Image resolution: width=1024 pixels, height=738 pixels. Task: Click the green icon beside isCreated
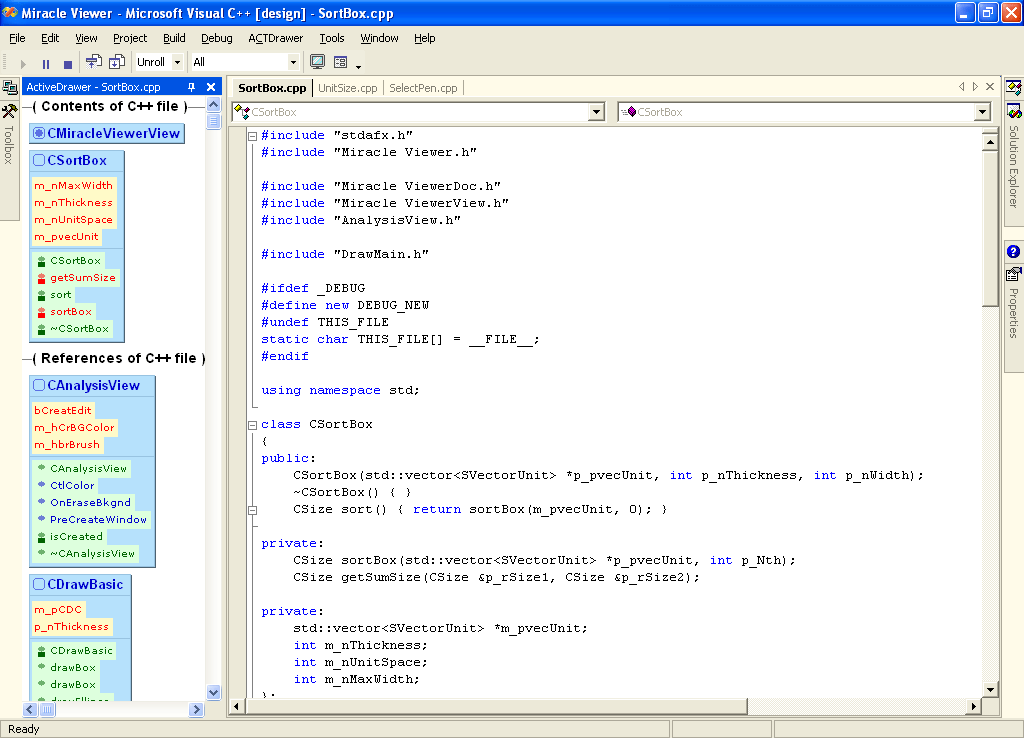click(41, 537)
